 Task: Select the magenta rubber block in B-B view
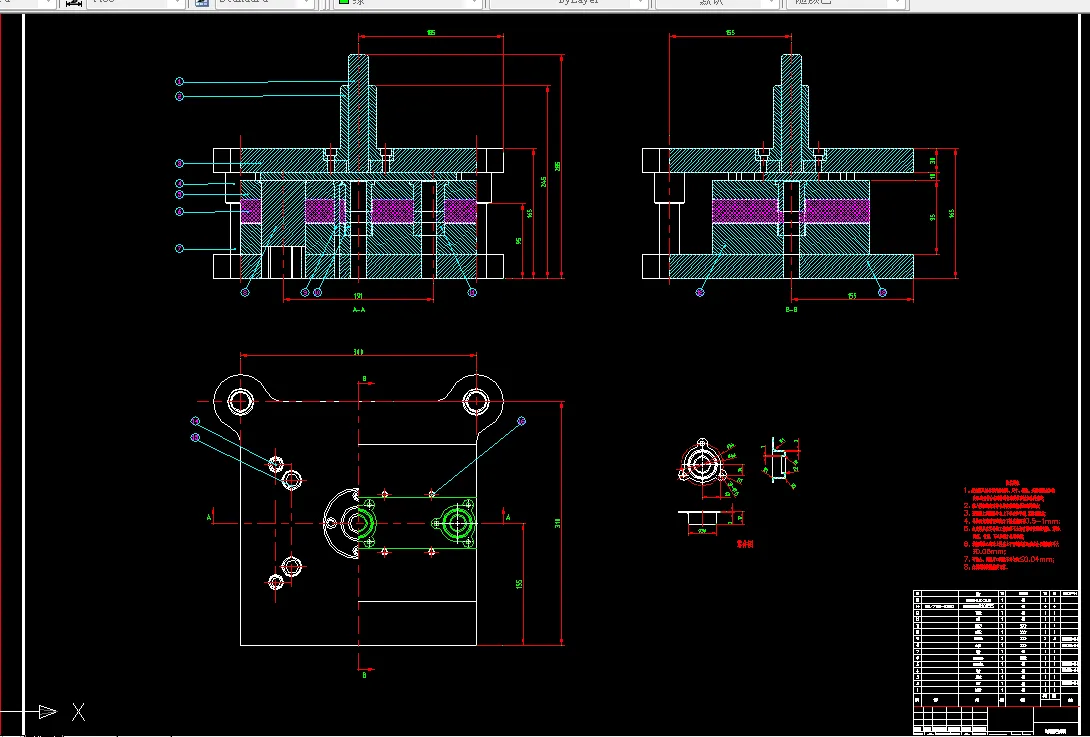pyautogui.click(x=747, y=211)
